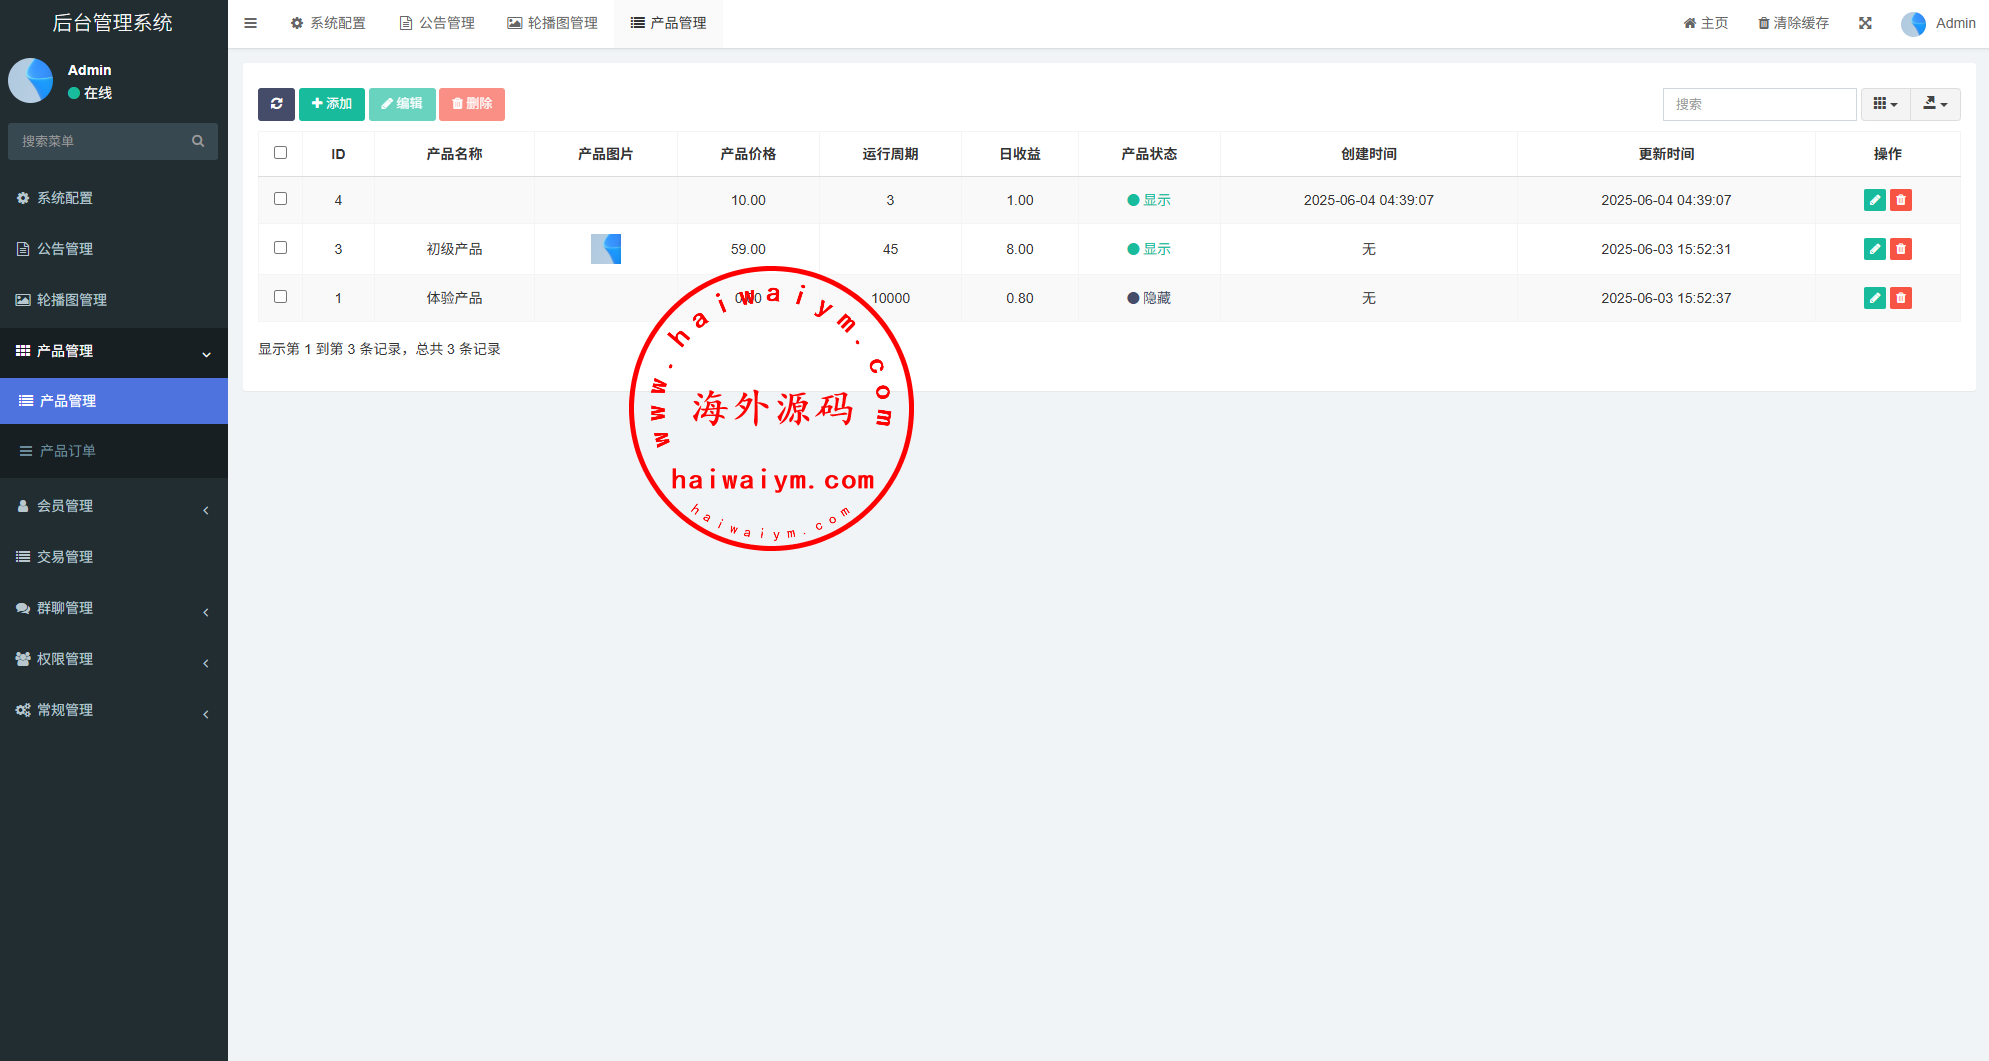Check the checkbox for 初级产品 row
This screenshot has width=1989, height=1061.
[x=280, y=248]
